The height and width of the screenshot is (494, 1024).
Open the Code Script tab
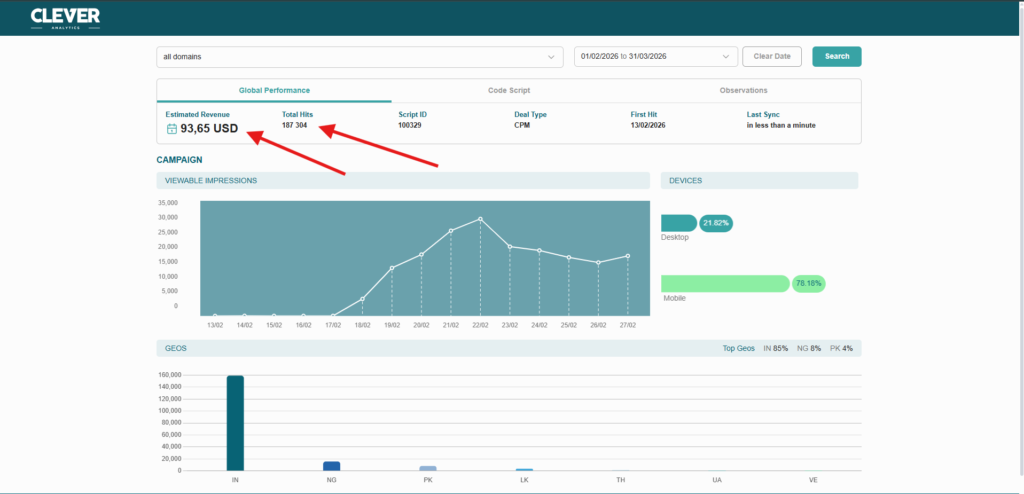coord(509,90)
